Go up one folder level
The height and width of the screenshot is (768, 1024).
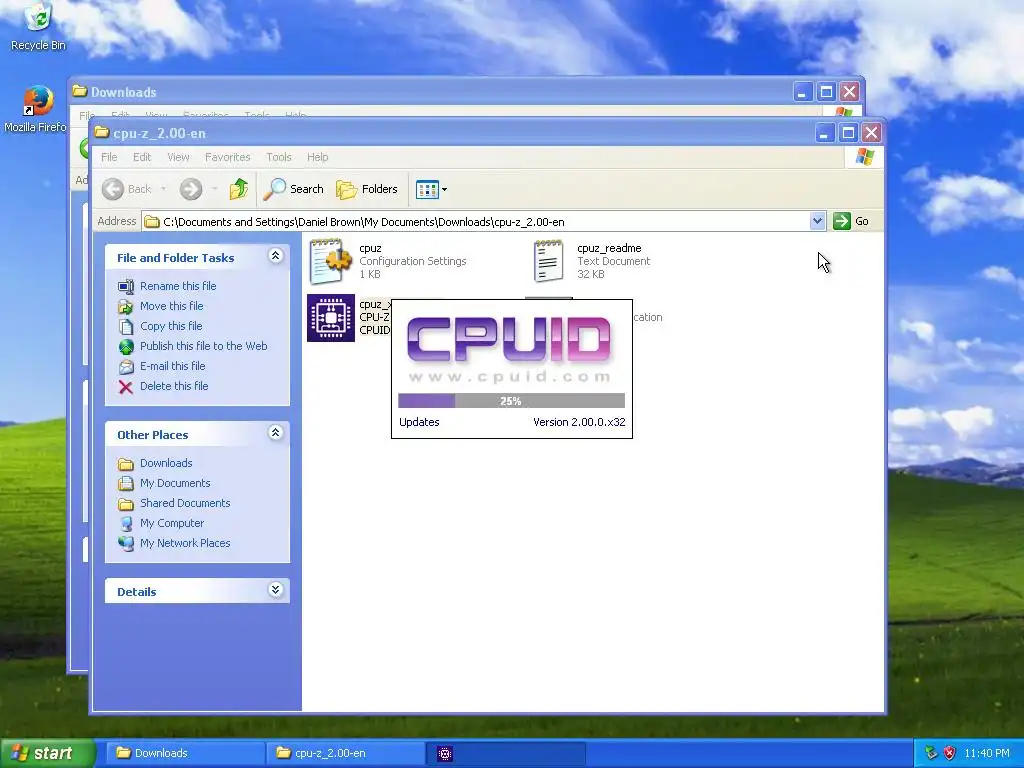pyautogui.click(x=238, y=189)
